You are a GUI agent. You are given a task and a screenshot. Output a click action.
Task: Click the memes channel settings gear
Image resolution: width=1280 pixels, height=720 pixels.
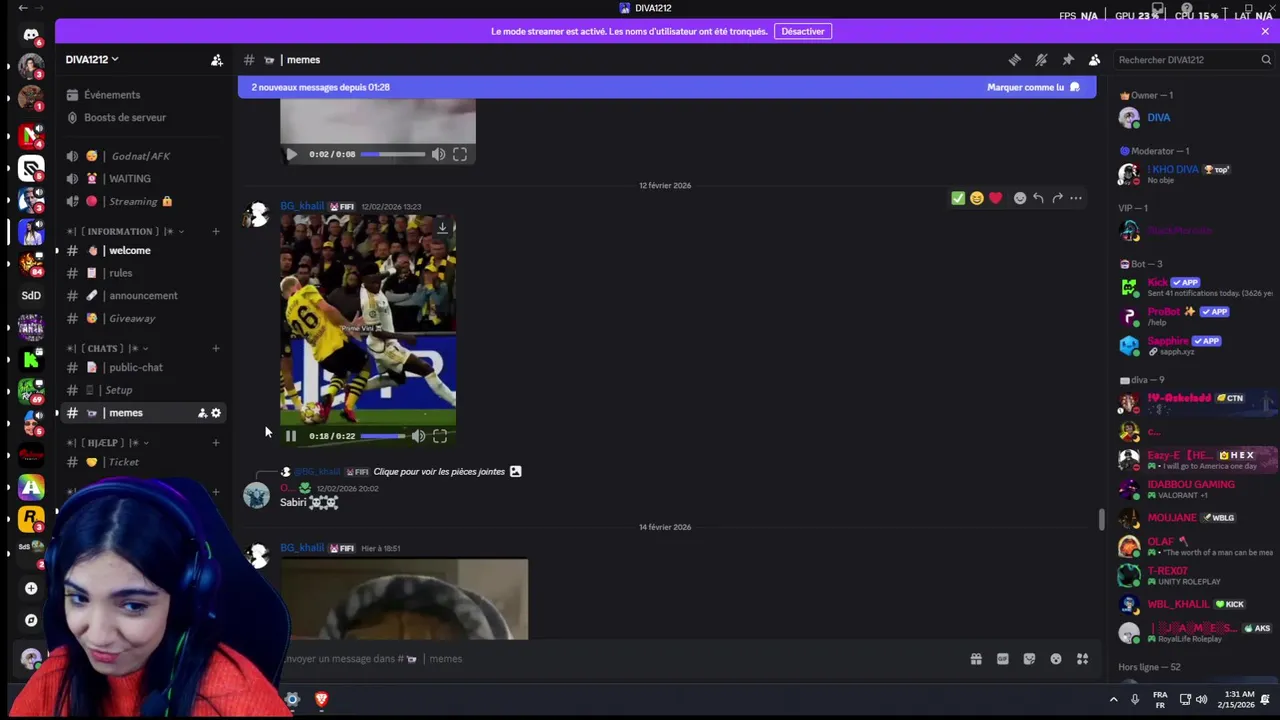click(216, 413)
